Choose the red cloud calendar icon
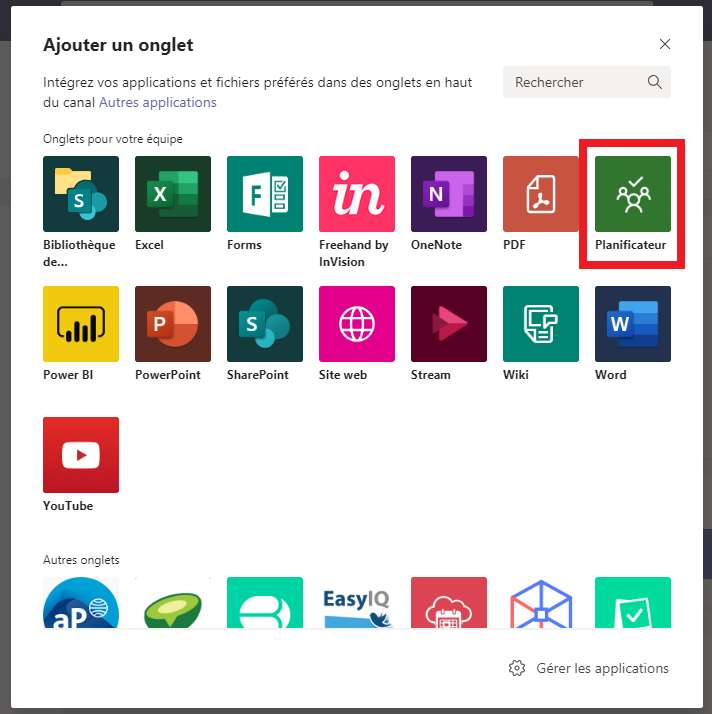Image resolution: width=712 pixels, height=714 pixels. pos(449,602)
